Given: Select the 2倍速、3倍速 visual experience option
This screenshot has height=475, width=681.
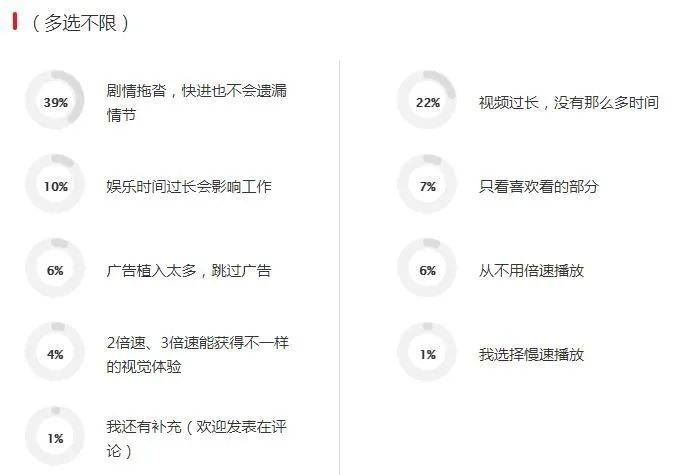Looking at the screenshot, I should click(x=202, y=354).
